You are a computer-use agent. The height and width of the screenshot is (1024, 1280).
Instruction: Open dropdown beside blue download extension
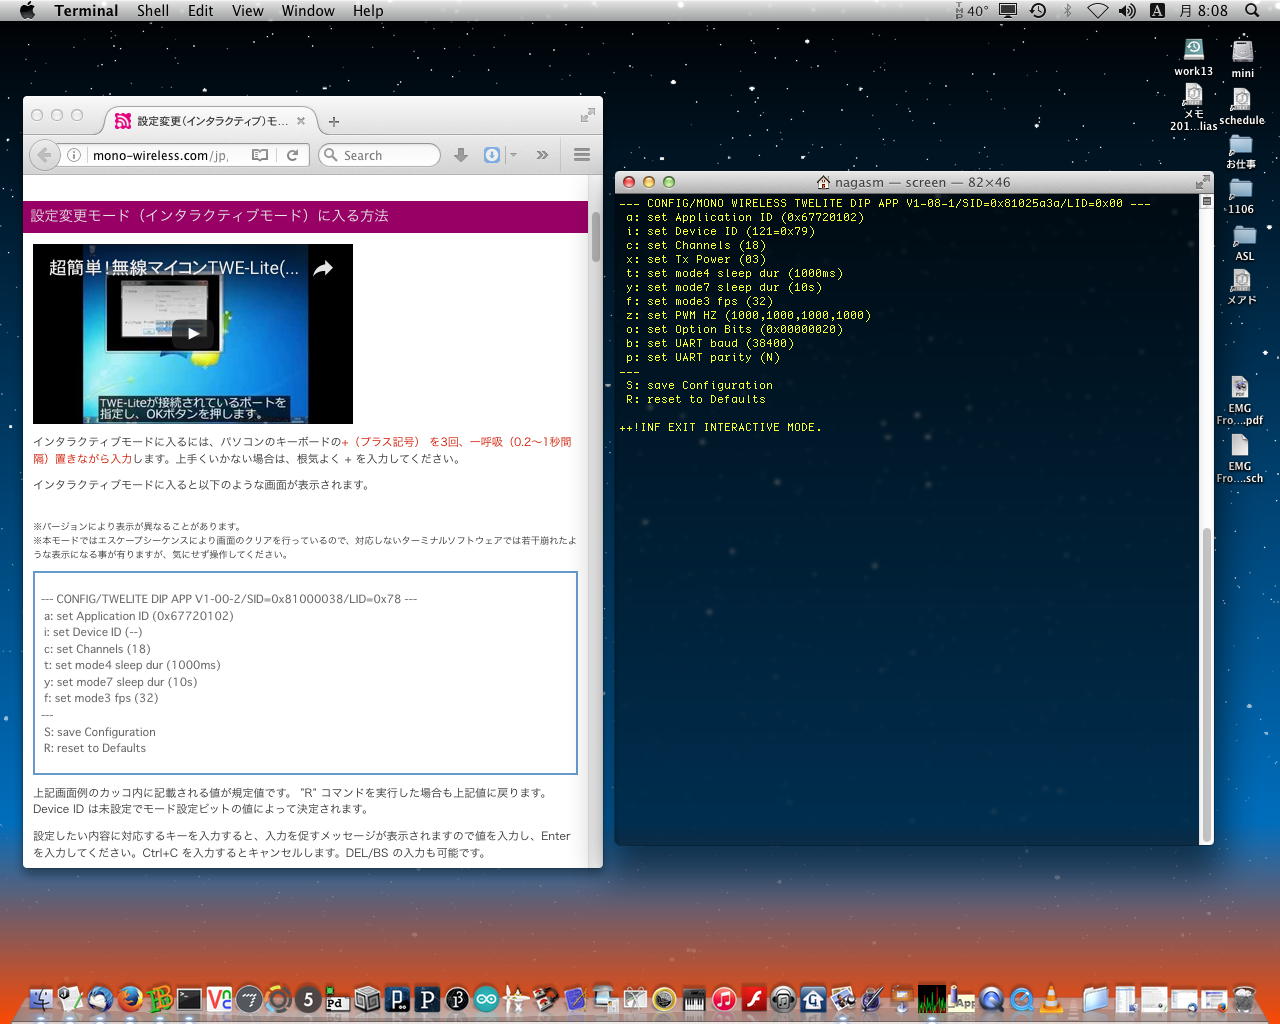pyautogui.click(x=513, y=155)
